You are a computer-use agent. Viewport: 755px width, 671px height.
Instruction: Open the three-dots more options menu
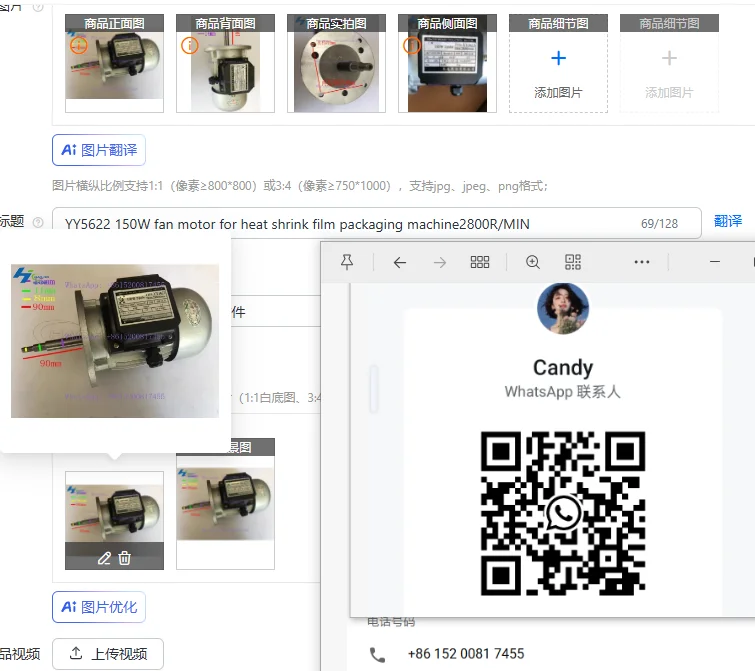pos(642,262)
